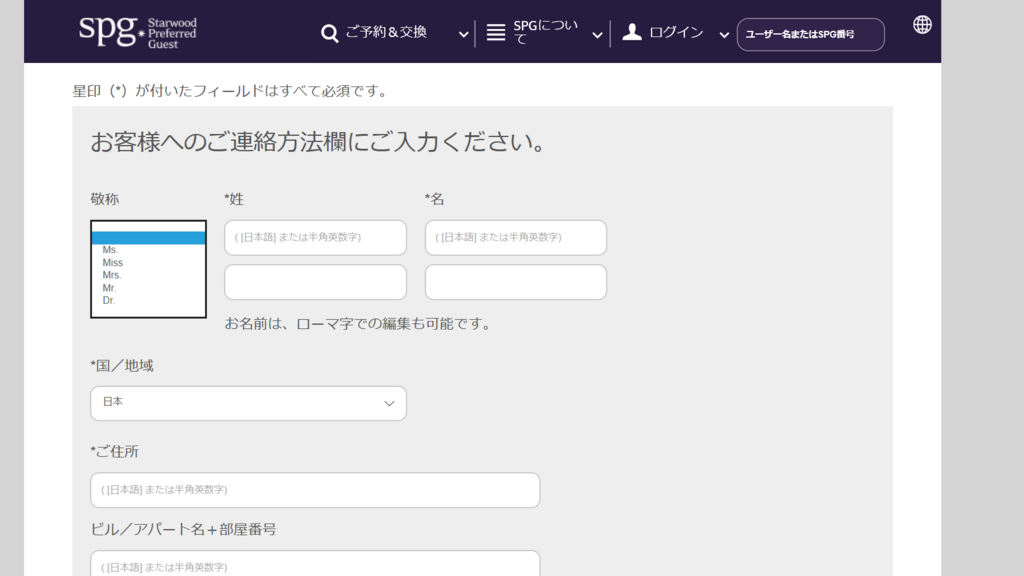
Task: Open the ご予約＆交換 menu
Action: (x=386, y=32)
